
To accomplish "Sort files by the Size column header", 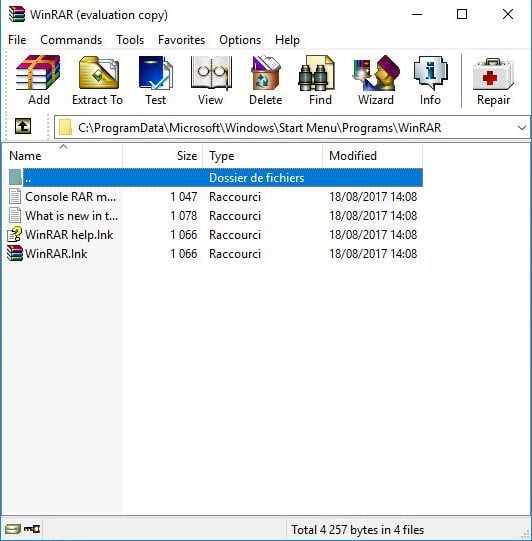I will [162, 156].
